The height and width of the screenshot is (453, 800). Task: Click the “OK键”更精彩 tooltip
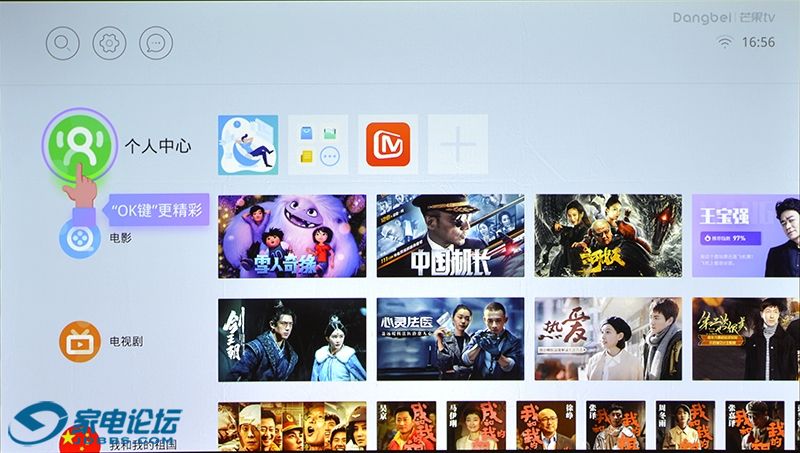[157, 210]
